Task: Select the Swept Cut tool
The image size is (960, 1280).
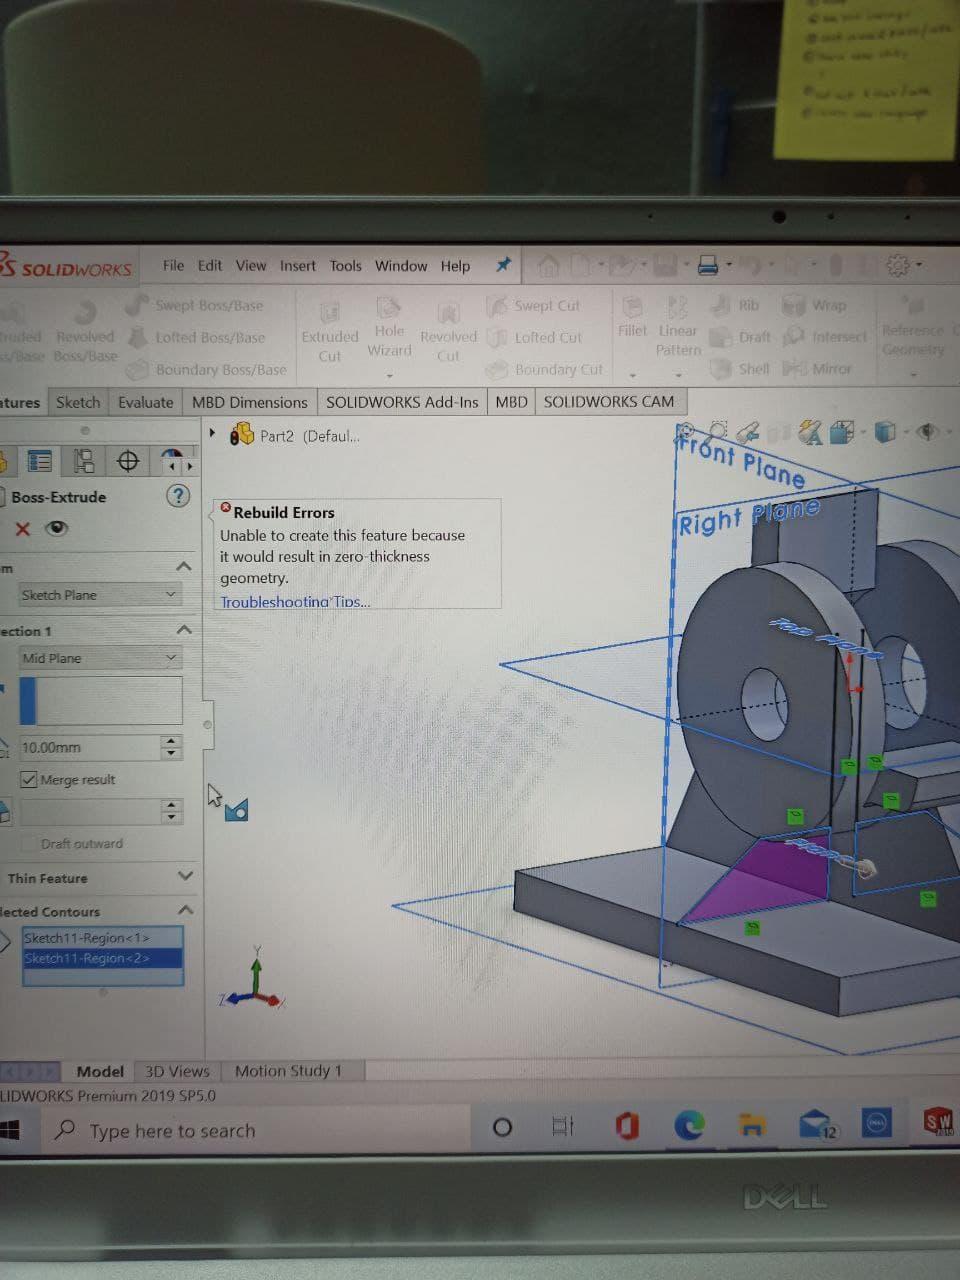Action: [x=534, y=305]
